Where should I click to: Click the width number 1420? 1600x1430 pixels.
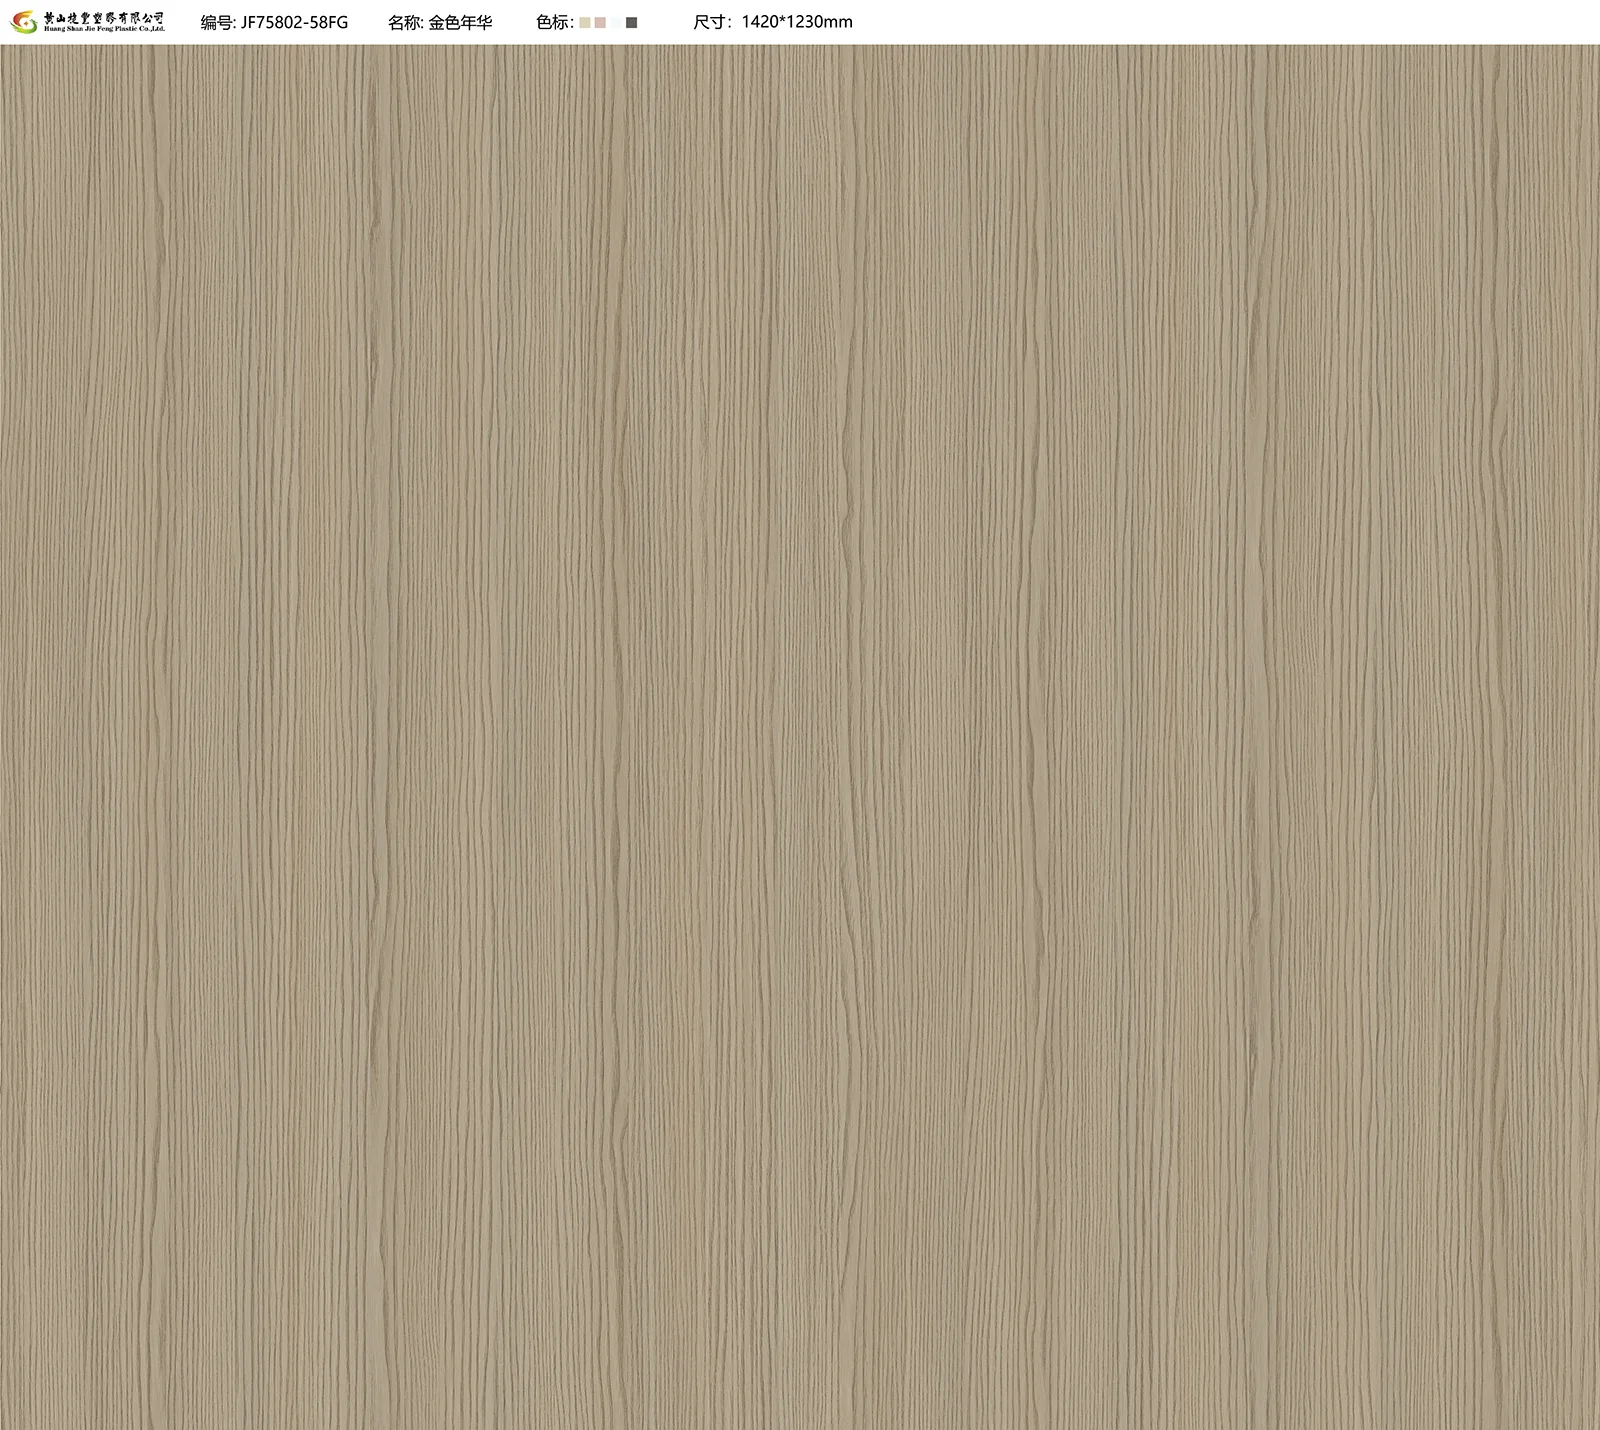pyautogui.click(x=761, y=22)
